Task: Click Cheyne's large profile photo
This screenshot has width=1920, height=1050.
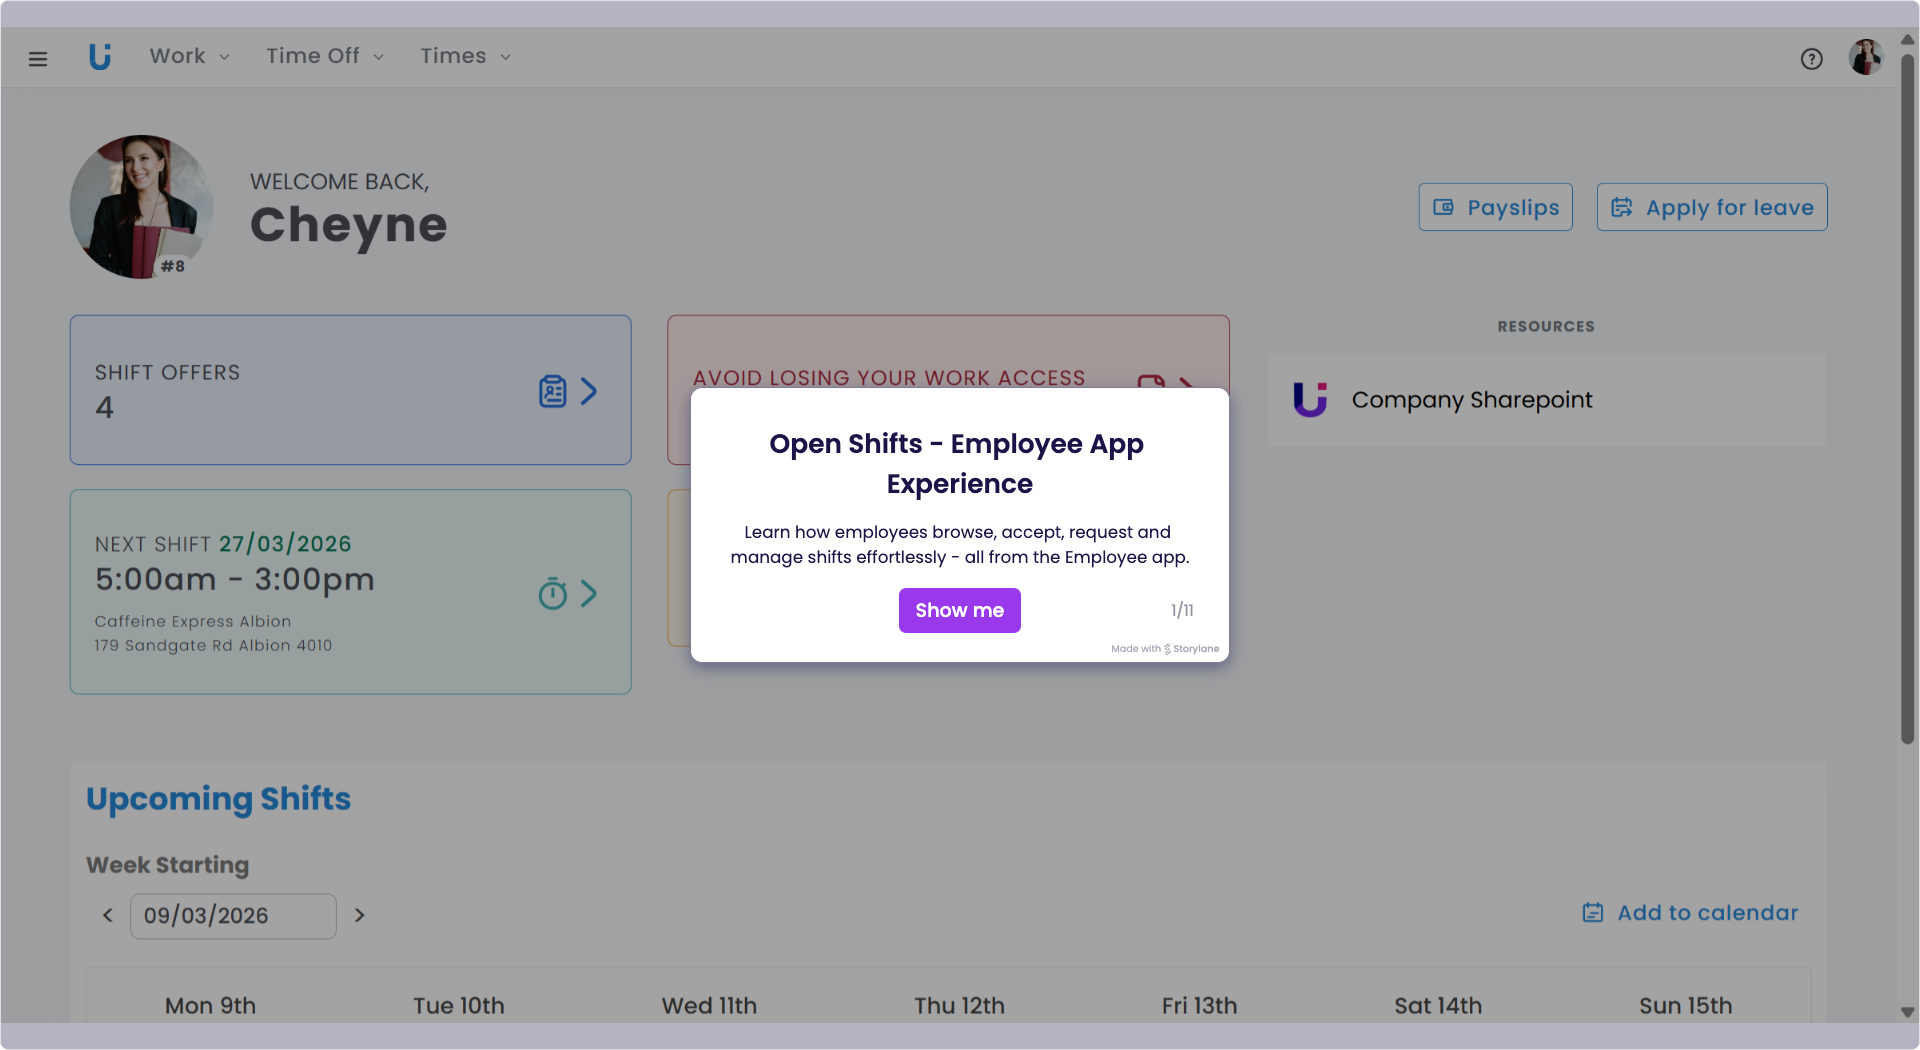Action: (142, 207)
